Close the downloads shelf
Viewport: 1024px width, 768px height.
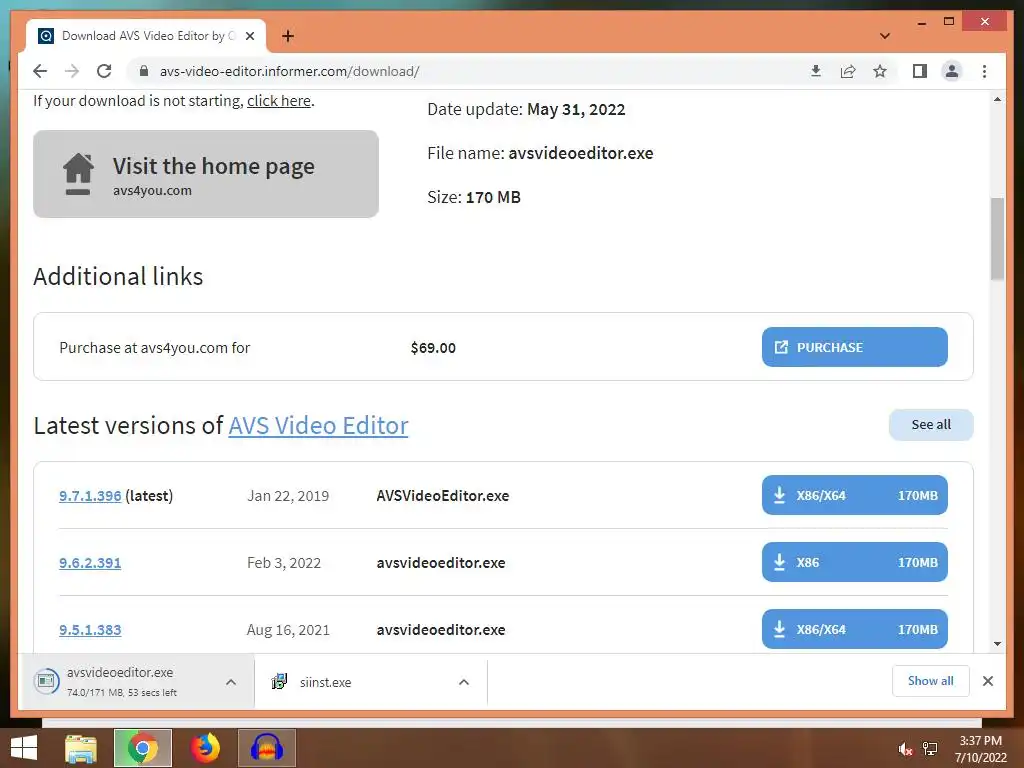coord(987,681)
